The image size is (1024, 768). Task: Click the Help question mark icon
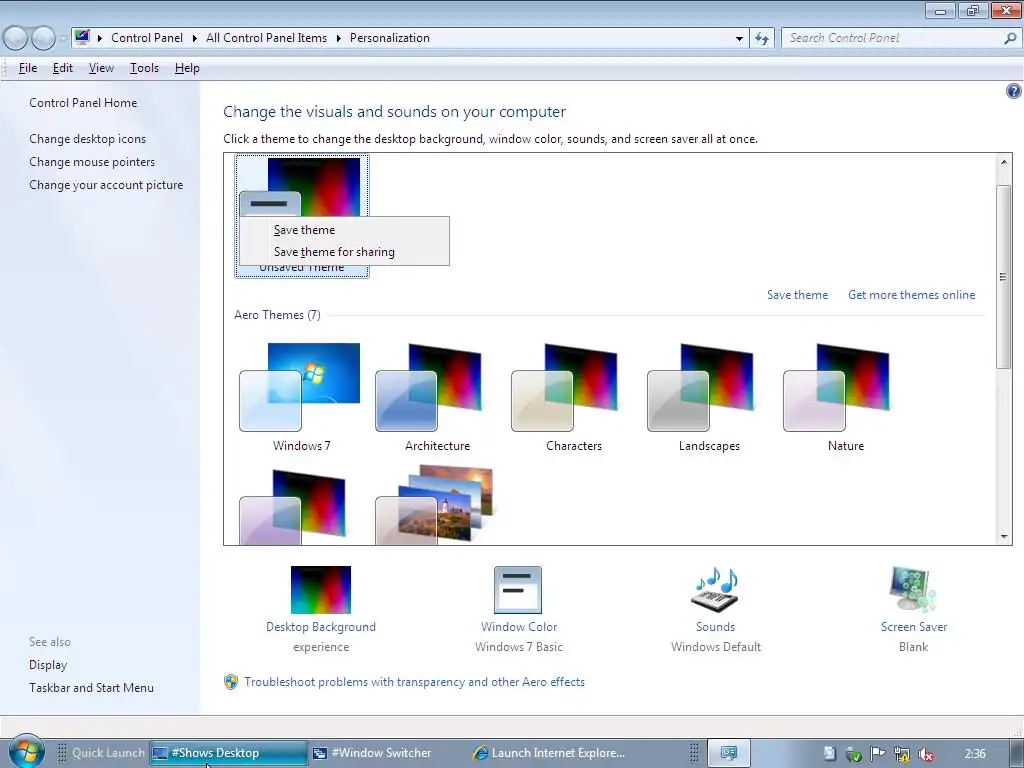(1014, 91)
